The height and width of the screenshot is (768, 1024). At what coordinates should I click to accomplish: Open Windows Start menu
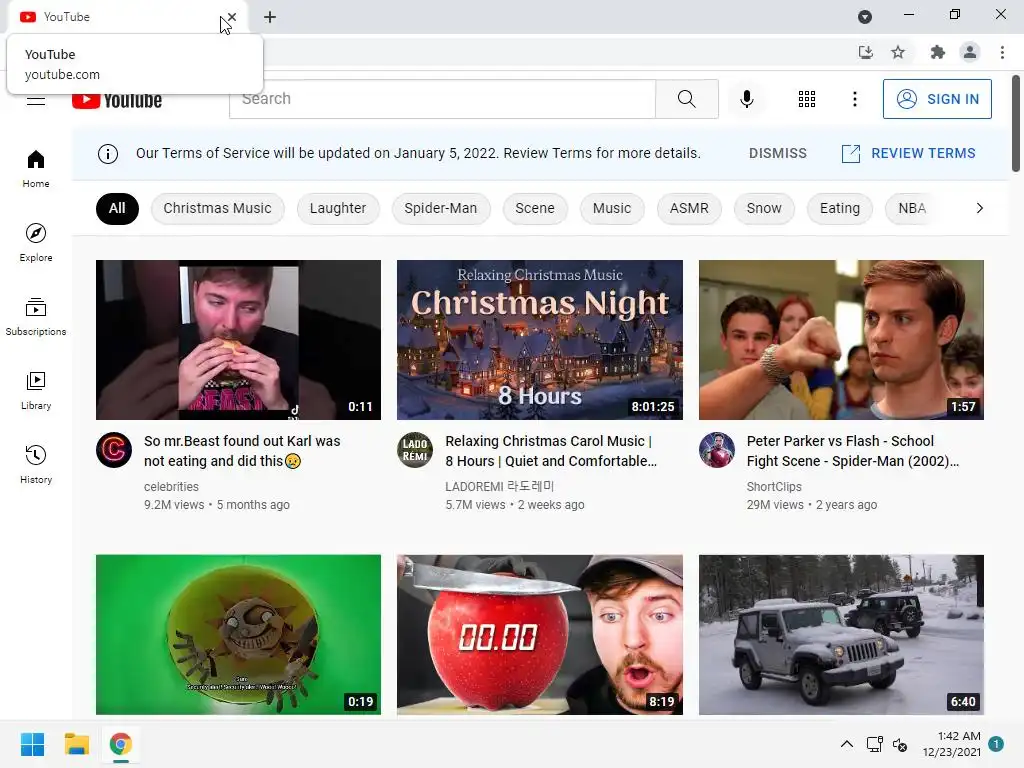click(x=32, y=744)
